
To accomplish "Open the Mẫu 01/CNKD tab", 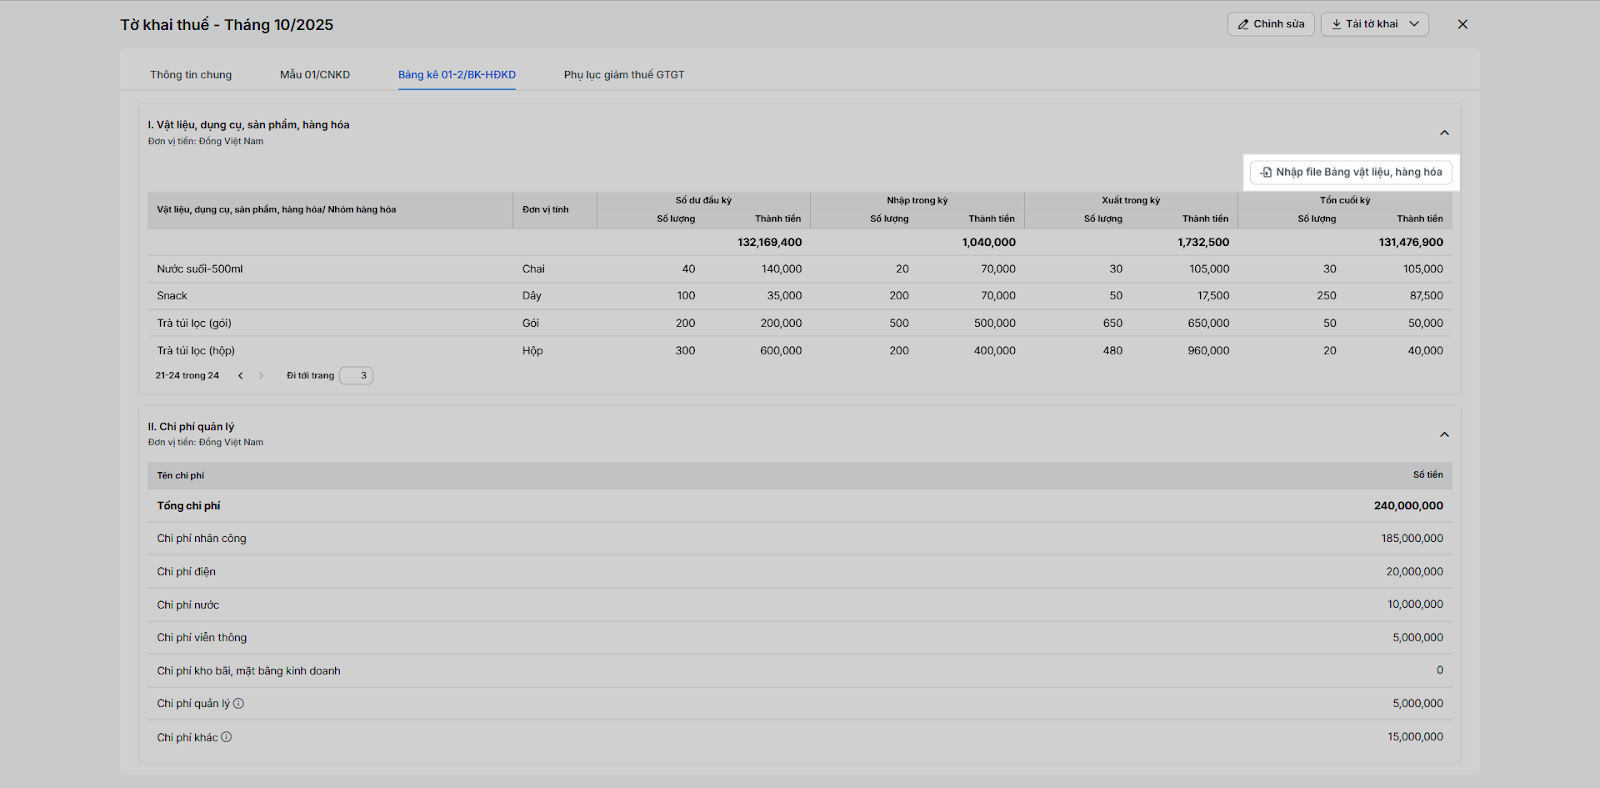I will (x=315, y=75).
